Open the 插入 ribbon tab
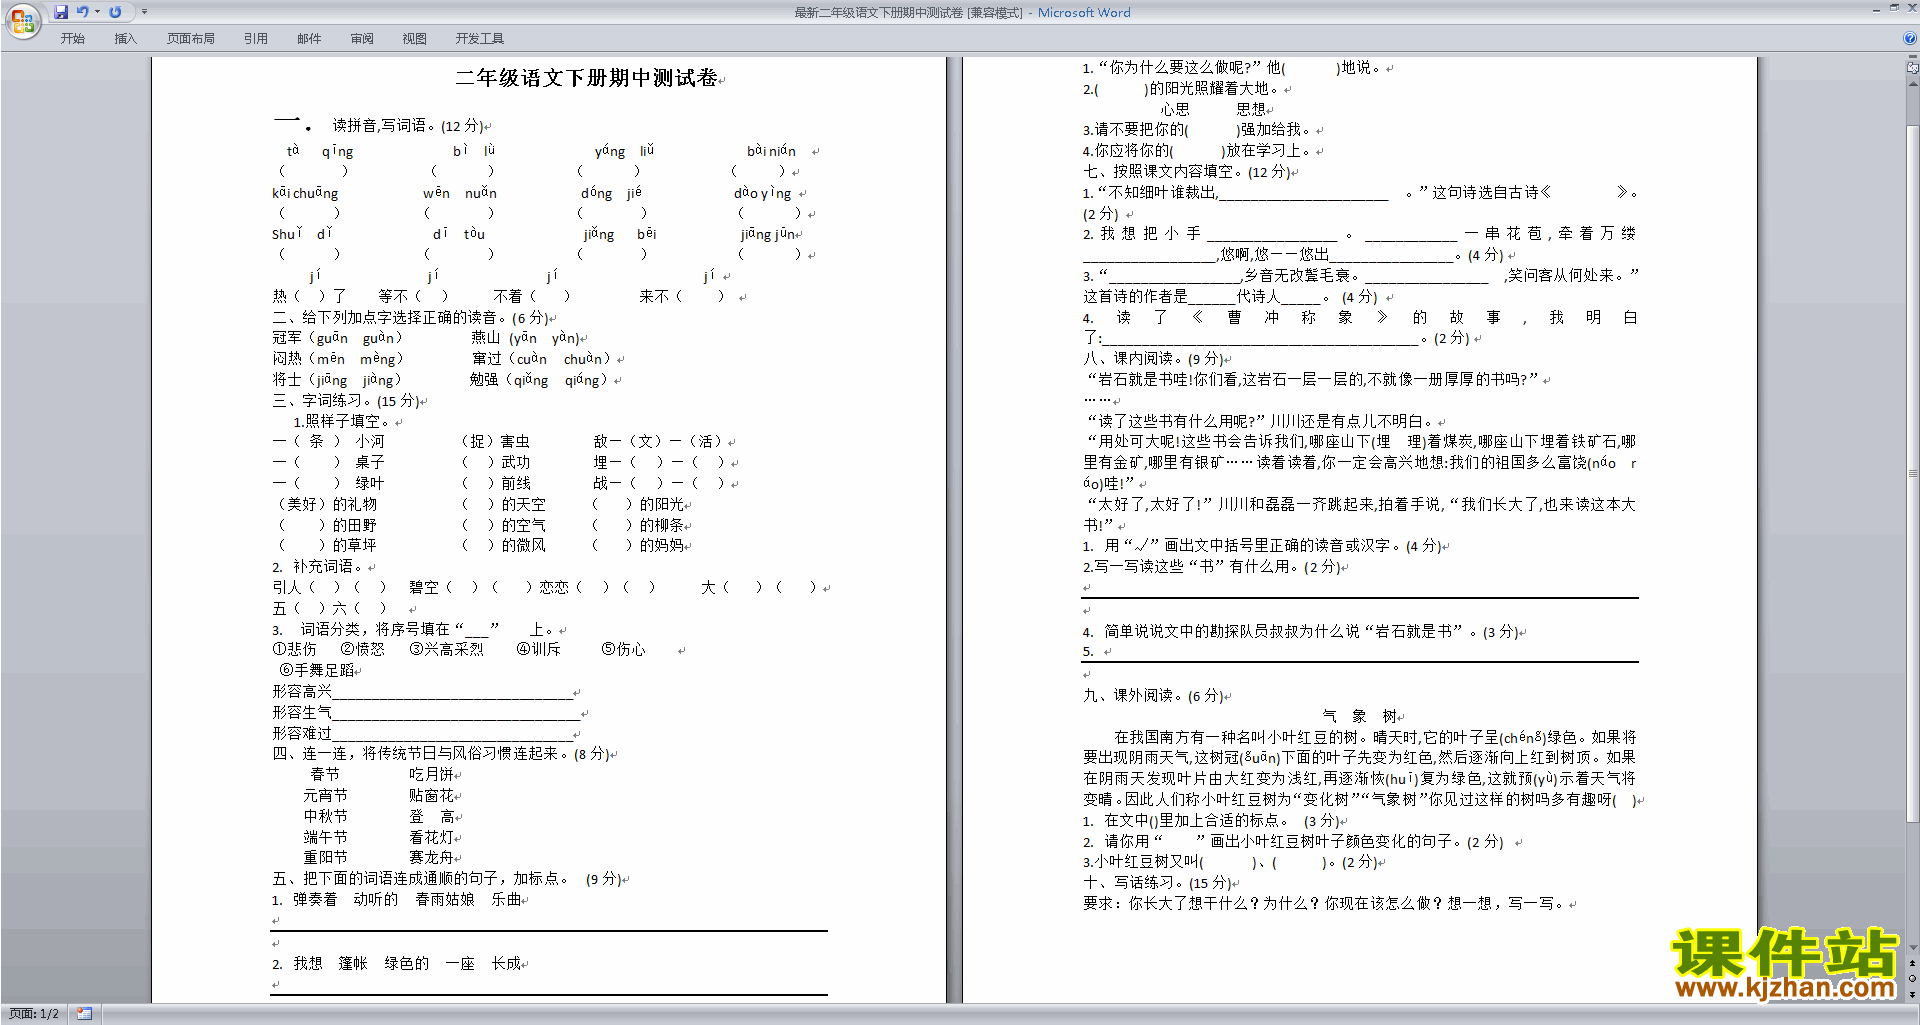Viewport: 1920px width, 1025px height. (x=125, y=39)
